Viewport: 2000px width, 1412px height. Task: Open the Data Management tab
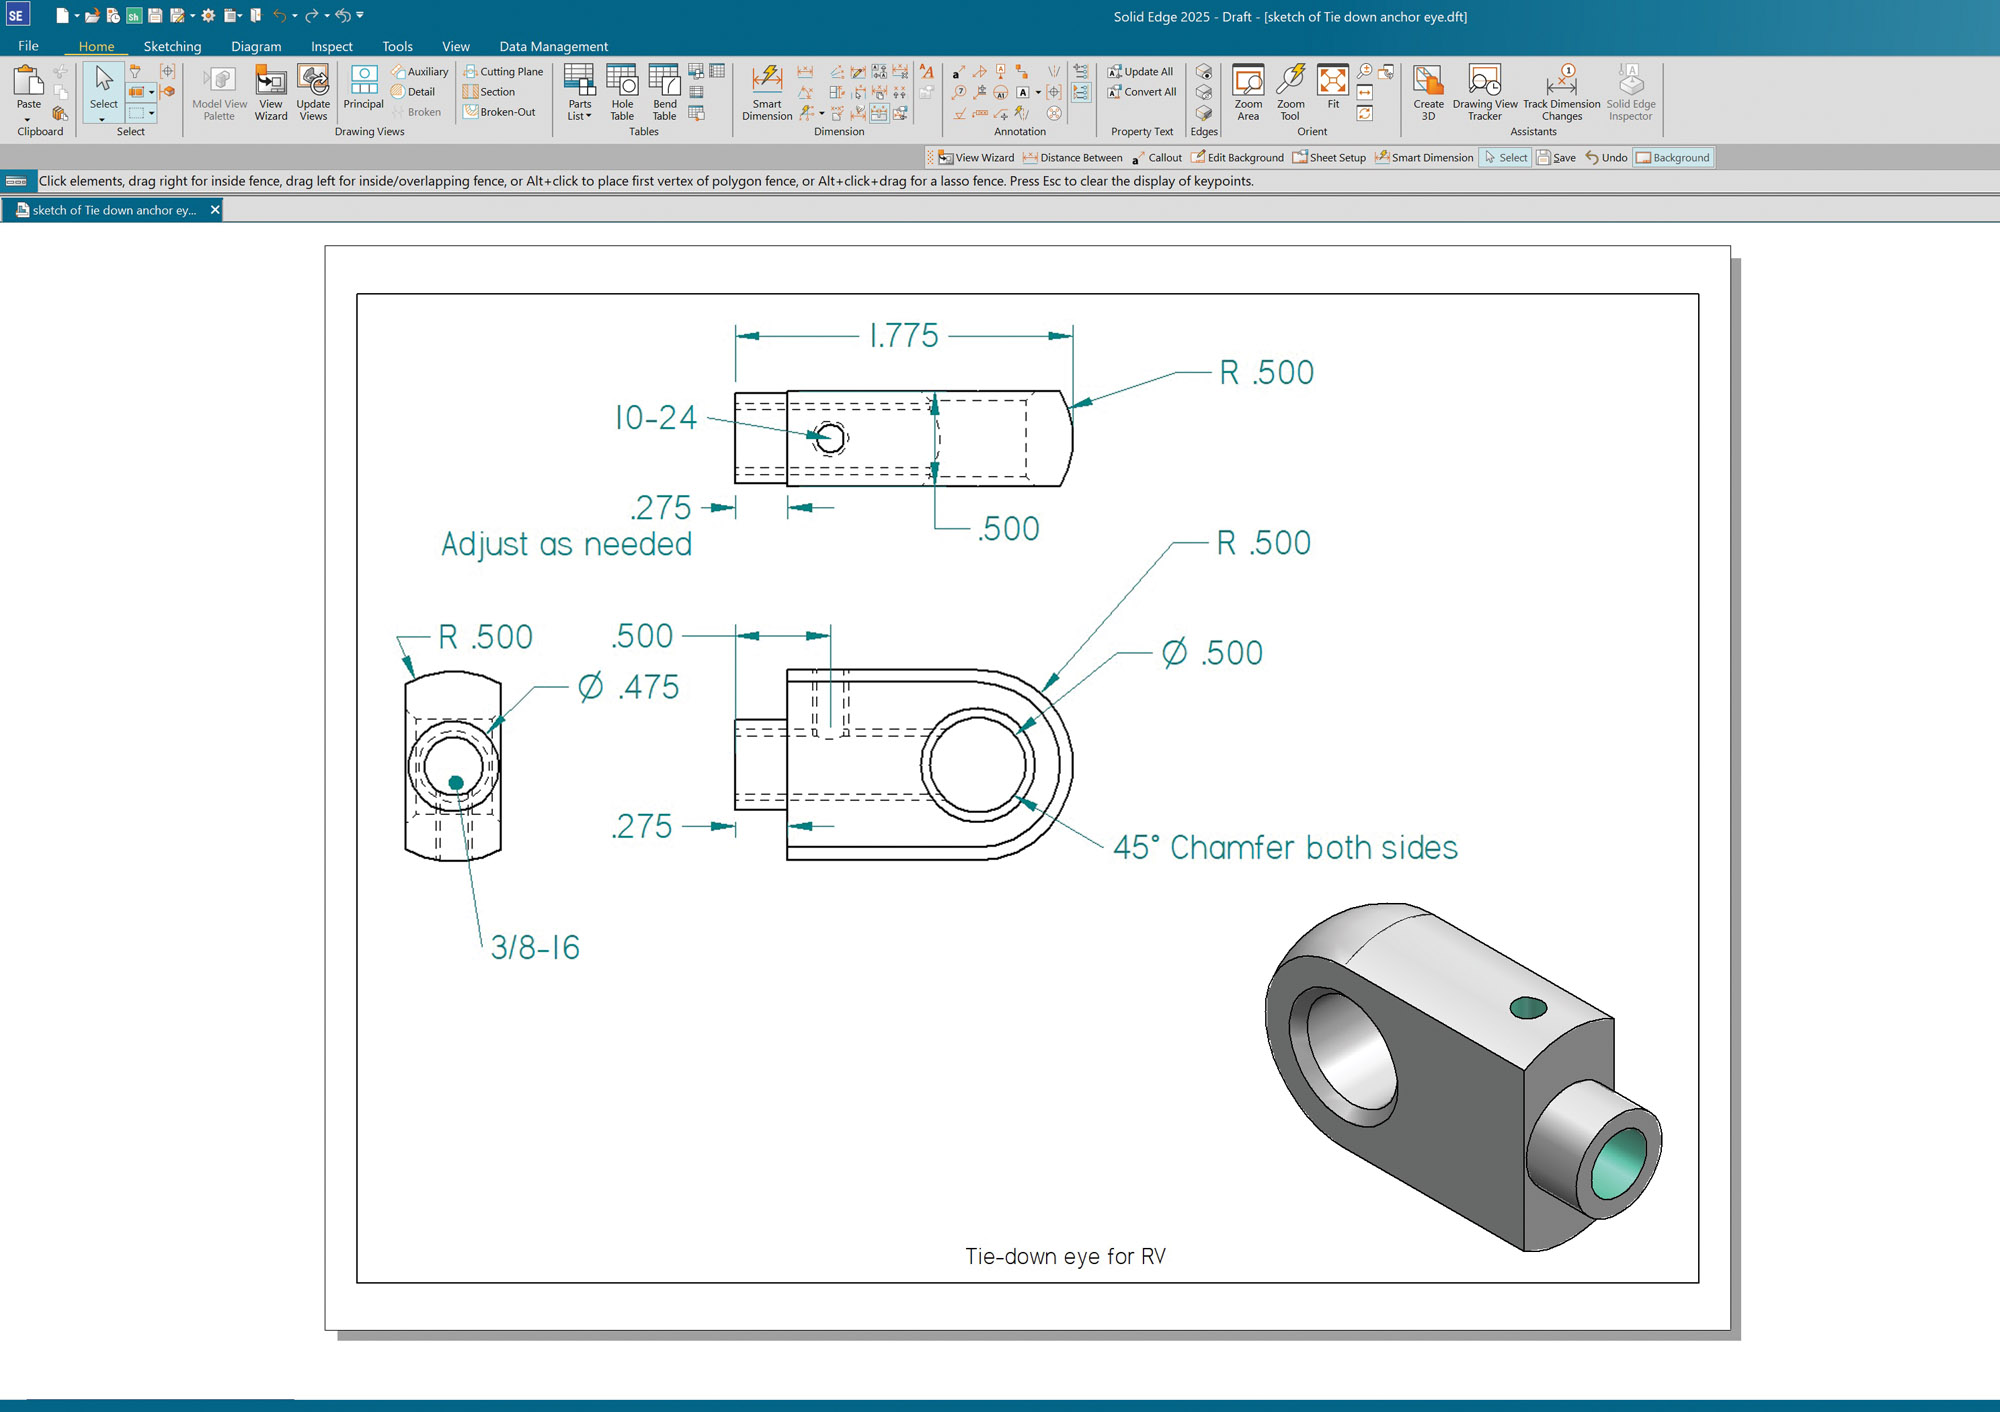553,46
